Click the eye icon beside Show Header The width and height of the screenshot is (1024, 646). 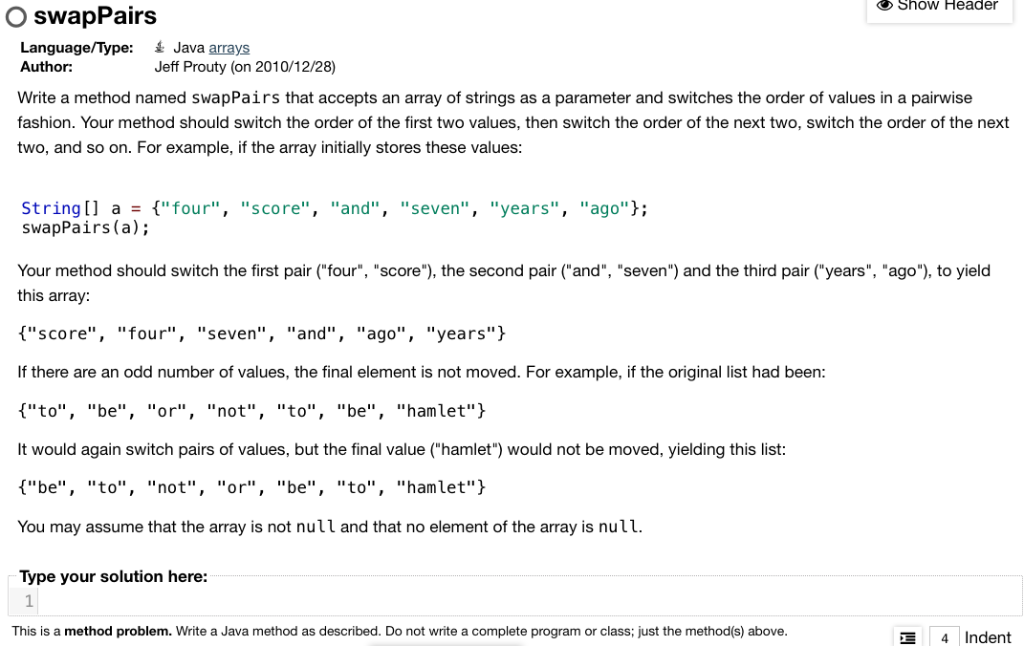click(x=884, y=6)
